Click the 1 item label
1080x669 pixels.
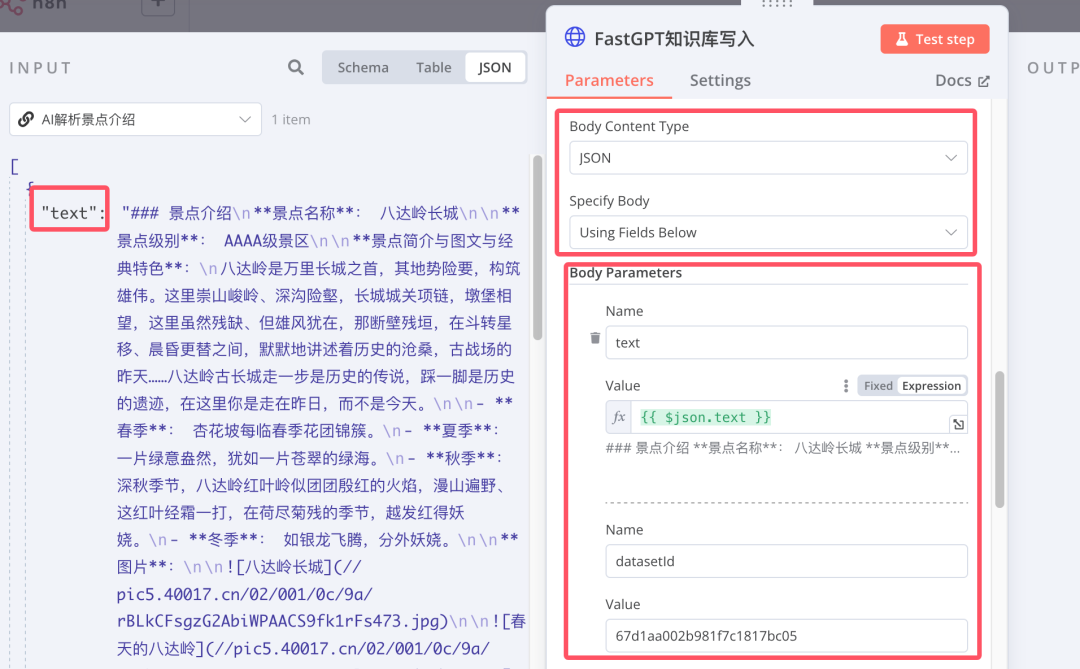[291, 119]
